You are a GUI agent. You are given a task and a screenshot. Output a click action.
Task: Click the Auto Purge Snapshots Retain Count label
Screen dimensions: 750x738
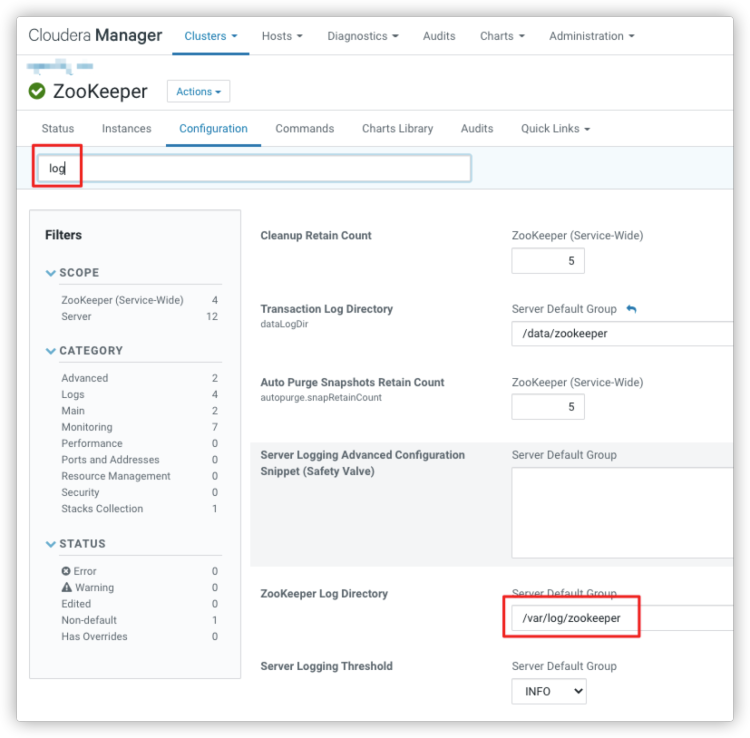click(x=352, y=382)
